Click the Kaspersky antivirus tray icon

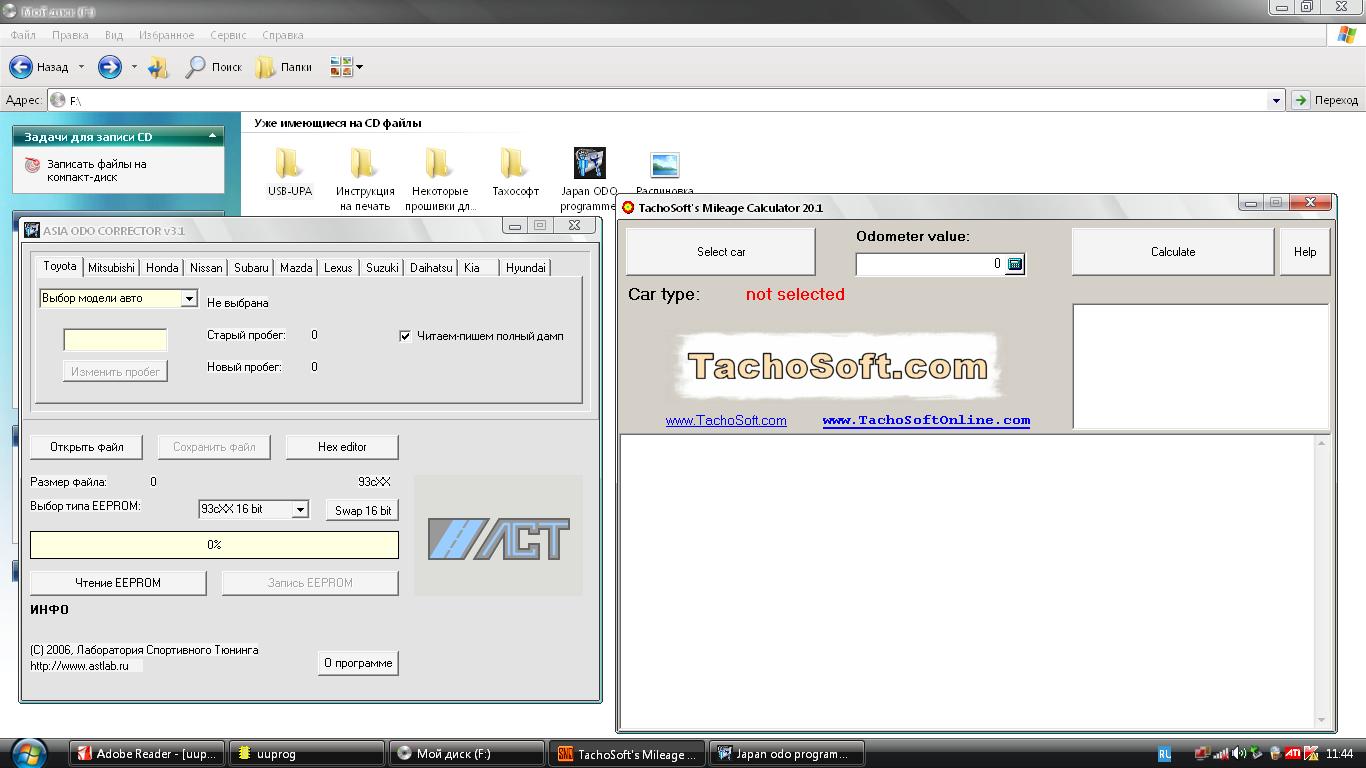tap(1311, 753)
